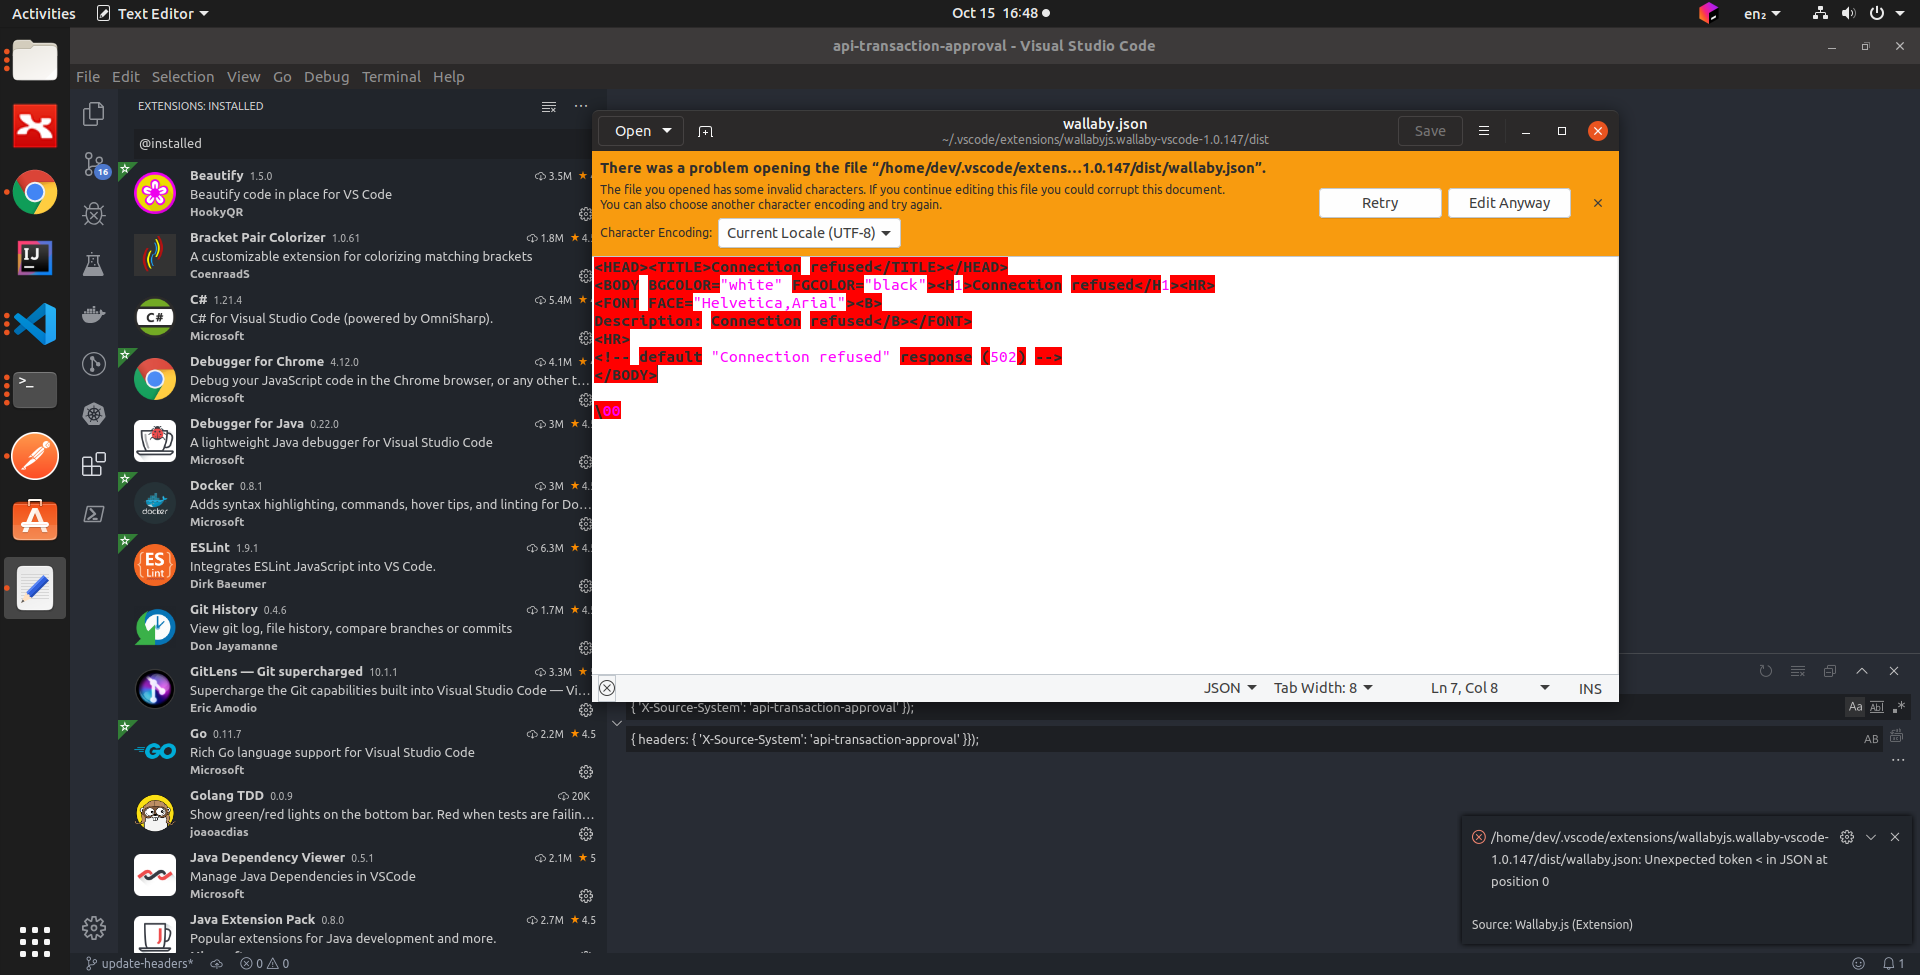Click the Save button in Text Editor
Image resolution: width=1920 pixels, height=975 pixels.
(1430, 131)
